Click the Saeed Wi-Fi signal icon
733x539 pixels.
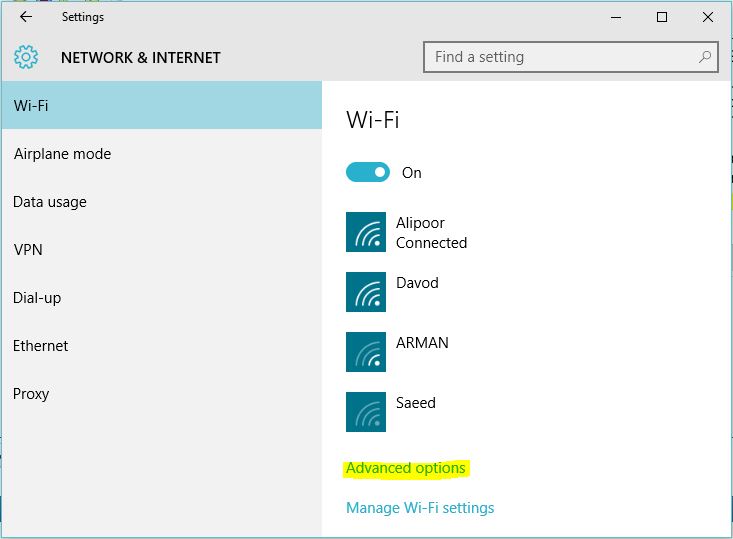(x=366, y=412)
